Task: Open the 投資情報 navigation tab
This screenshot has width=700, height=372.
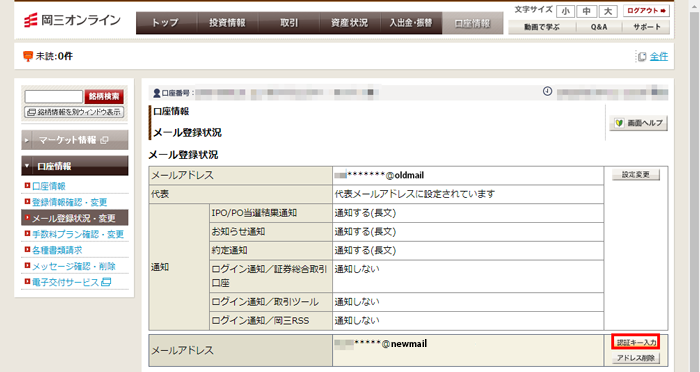Action: (227, 23)
